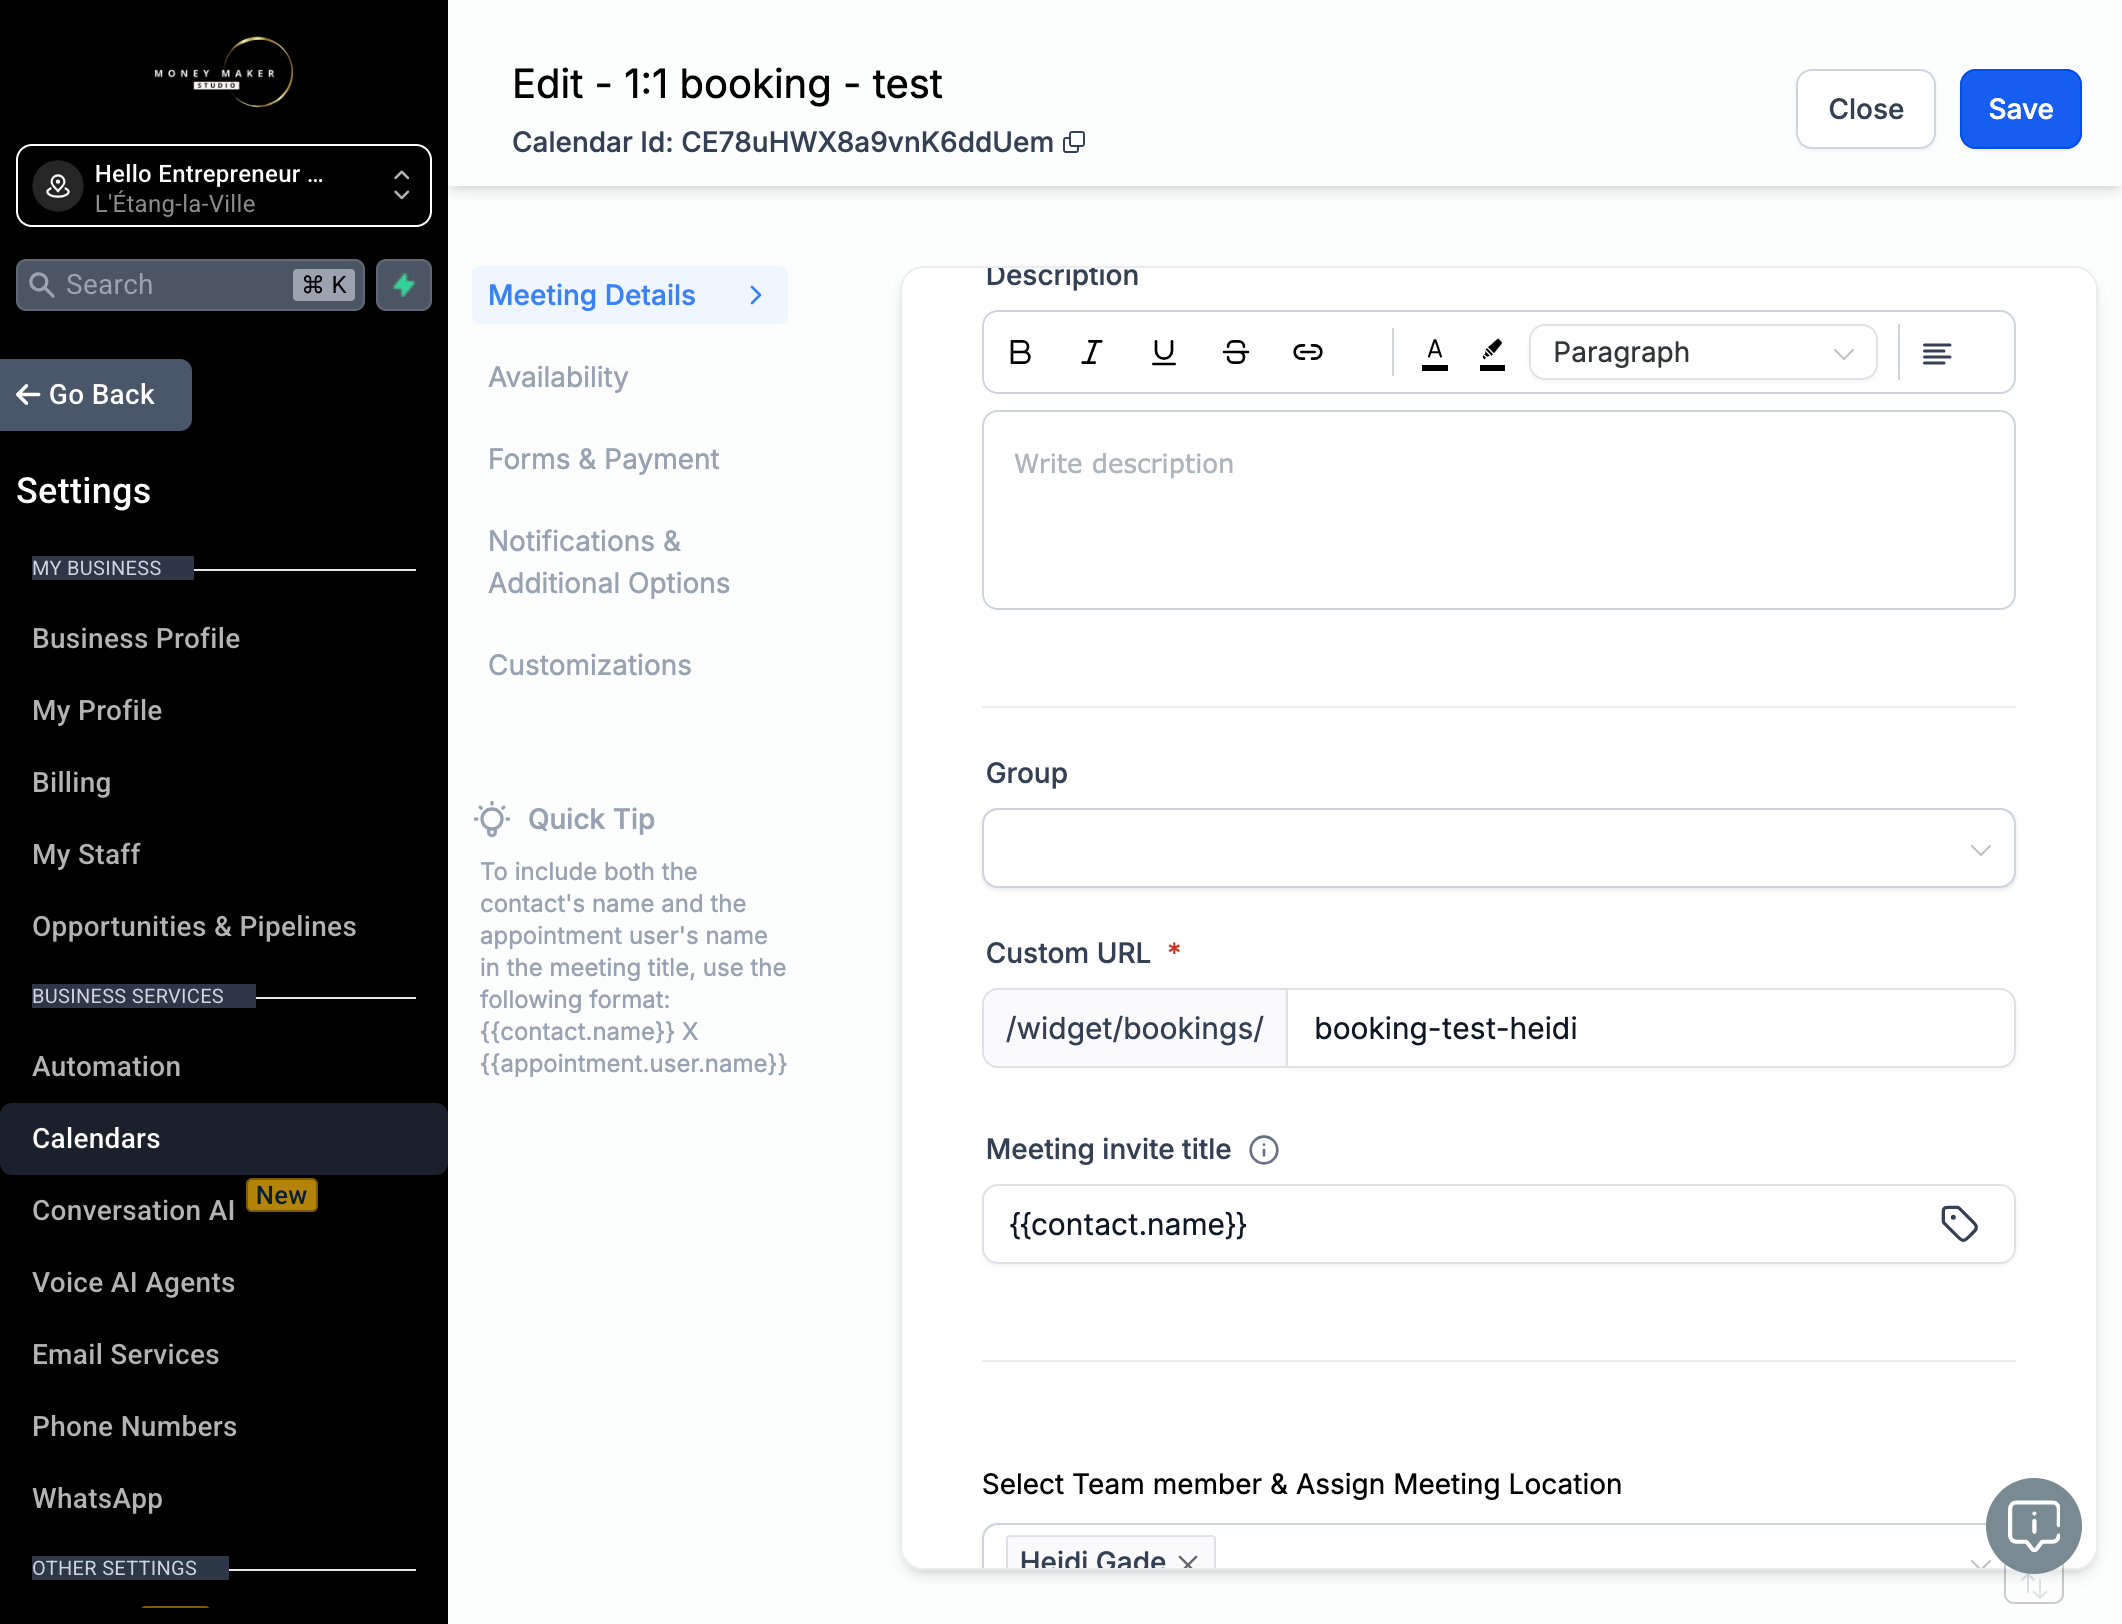The height and width of the screenshot is (1624, 2122).
Task: Open Conversation AI settings
Action: click(133, 1210)
